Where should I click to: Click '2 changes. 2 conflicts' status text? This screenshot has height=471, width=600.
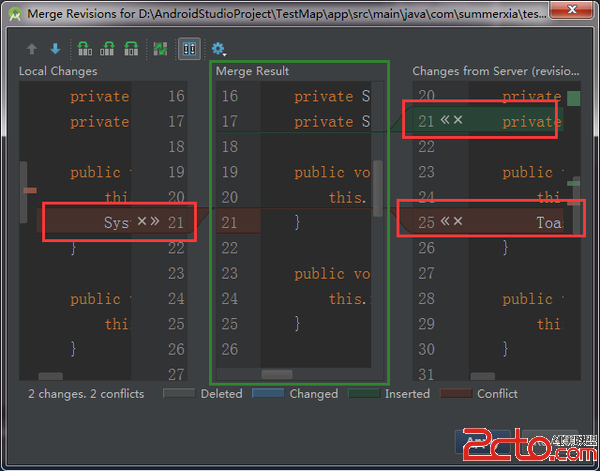coord(86,394)
